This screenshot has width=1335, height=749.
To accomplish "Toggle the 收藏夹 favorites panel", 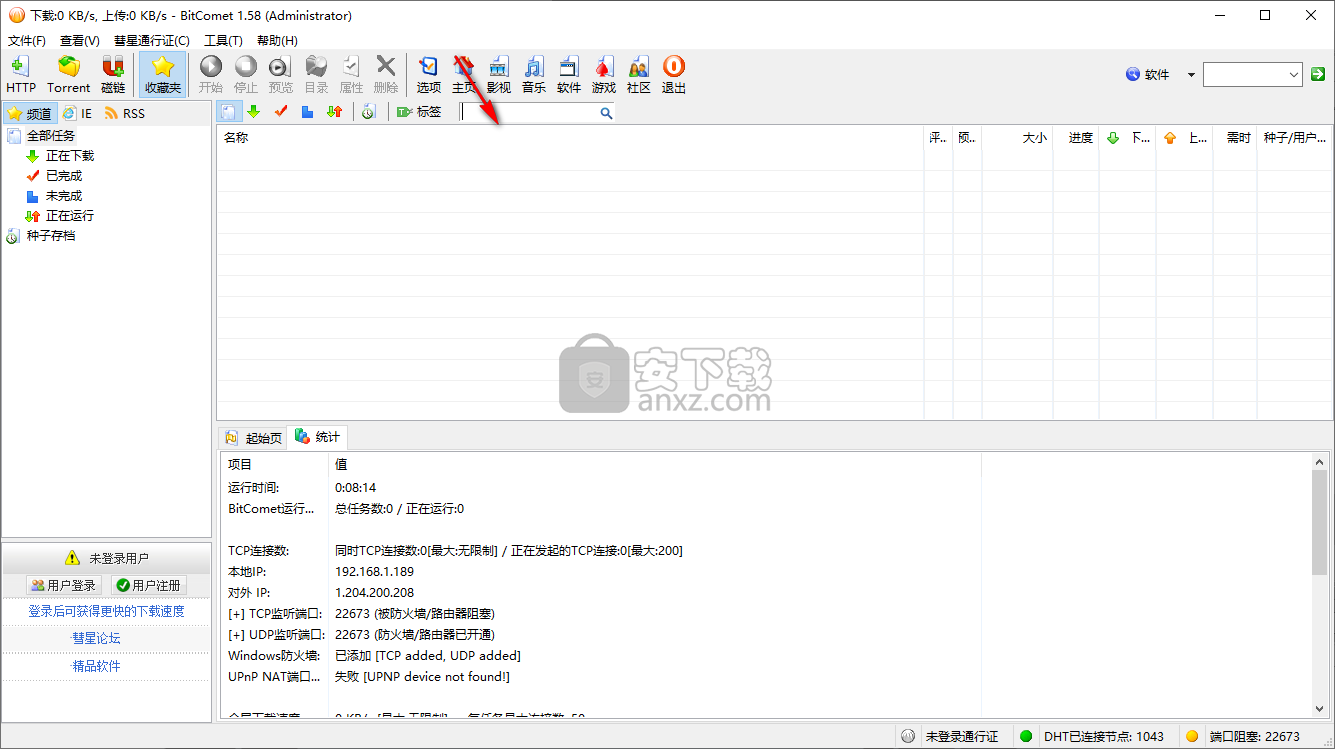I will (x=163, y=75).
